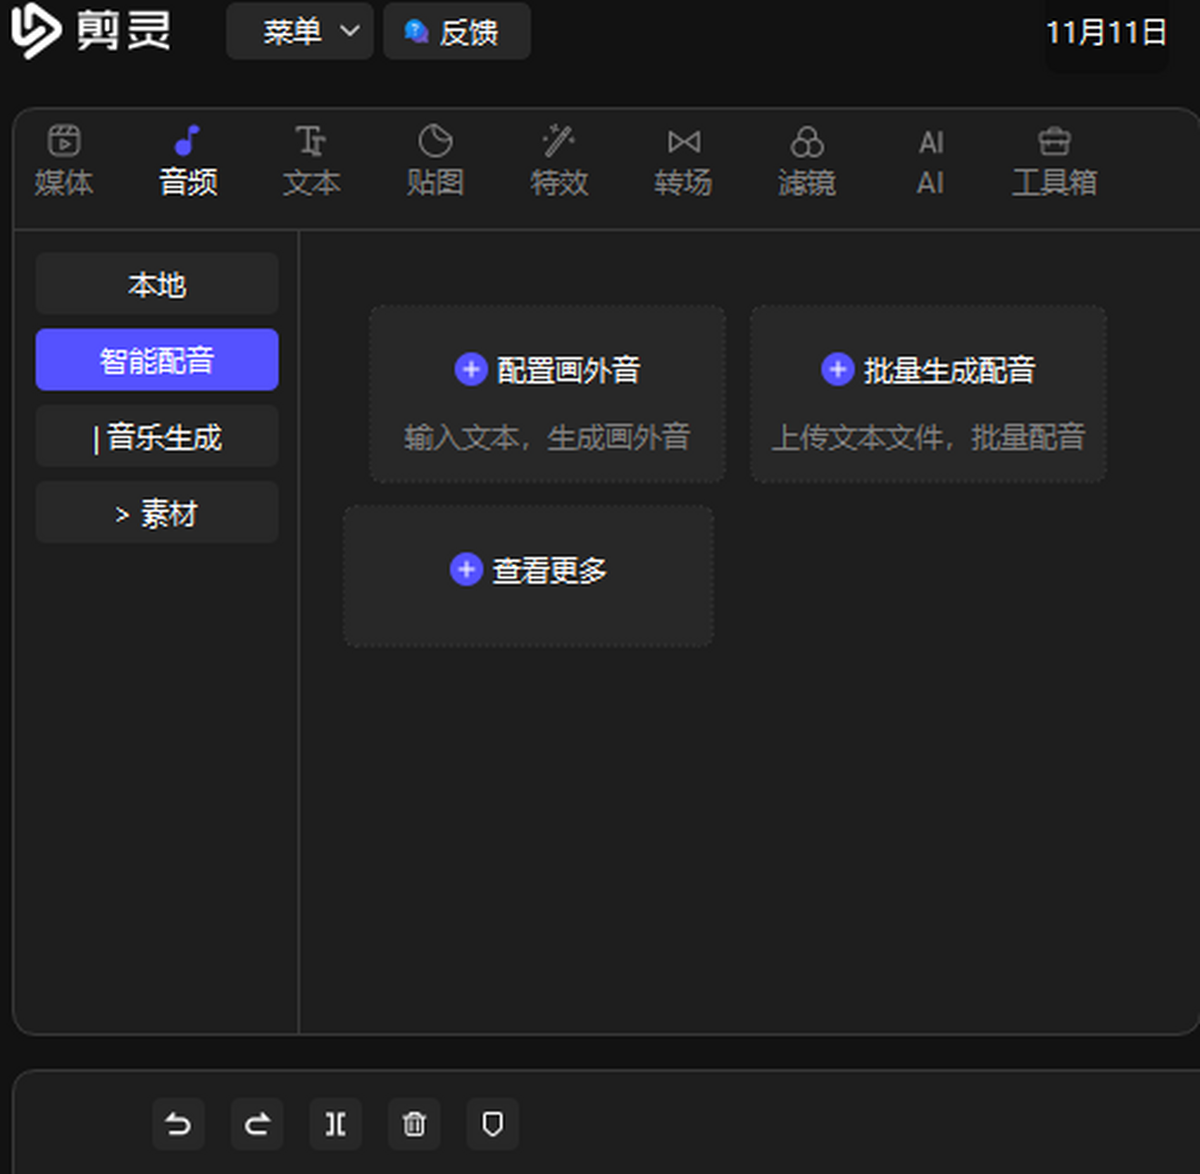Select the 文本 text tool tab

(x=311, y=161)
